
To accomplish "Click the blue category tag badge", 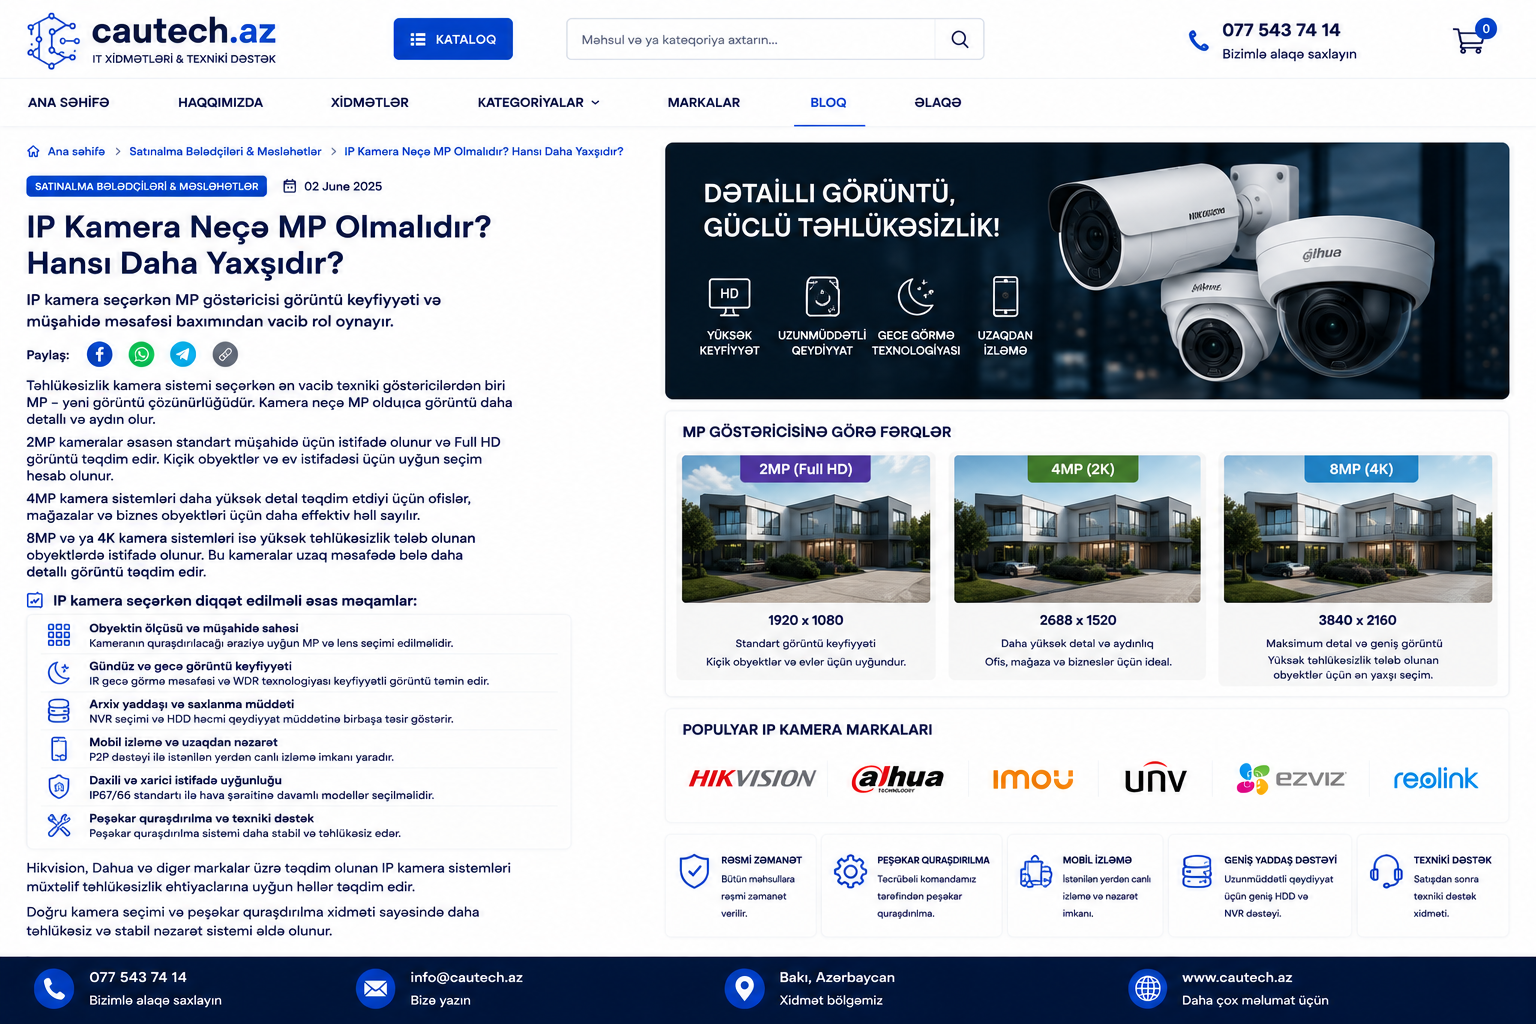I will (147, 186).
